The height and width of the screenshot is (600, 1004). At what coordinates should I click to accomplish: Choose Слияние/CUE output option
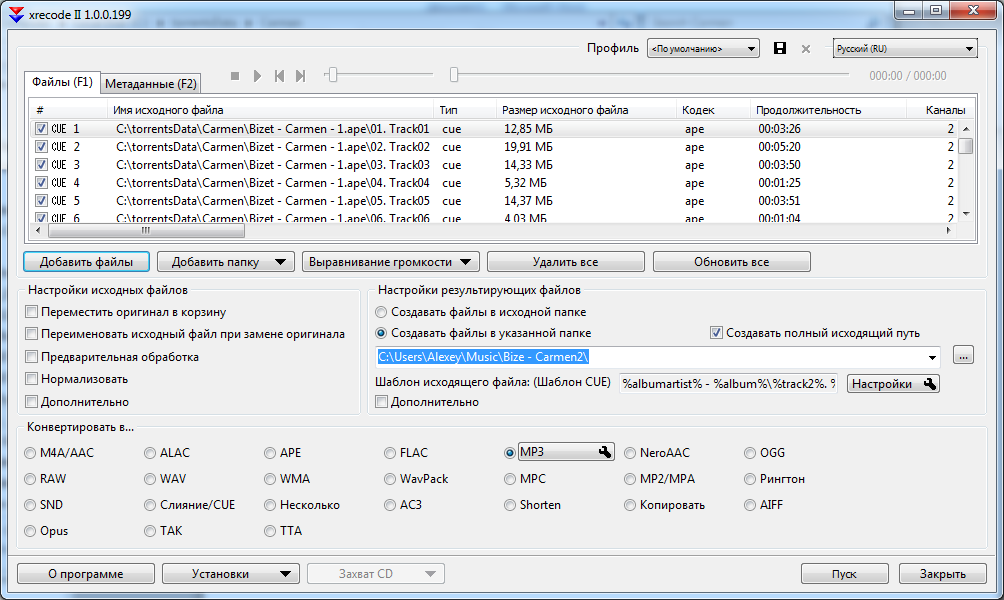pyautogui.click(x=150, y=505)
